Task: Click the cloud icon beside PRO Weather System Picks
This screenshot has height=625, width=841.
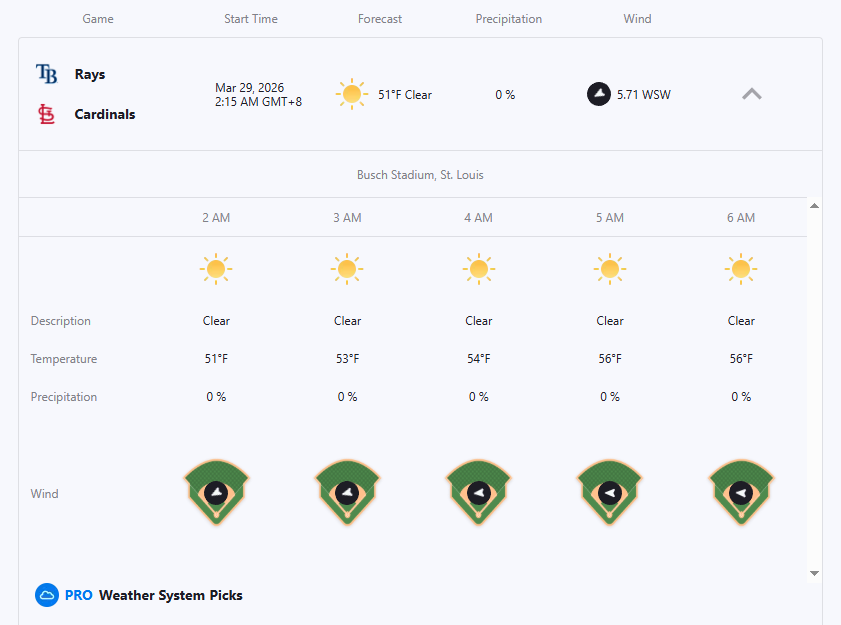Action: 47,595
